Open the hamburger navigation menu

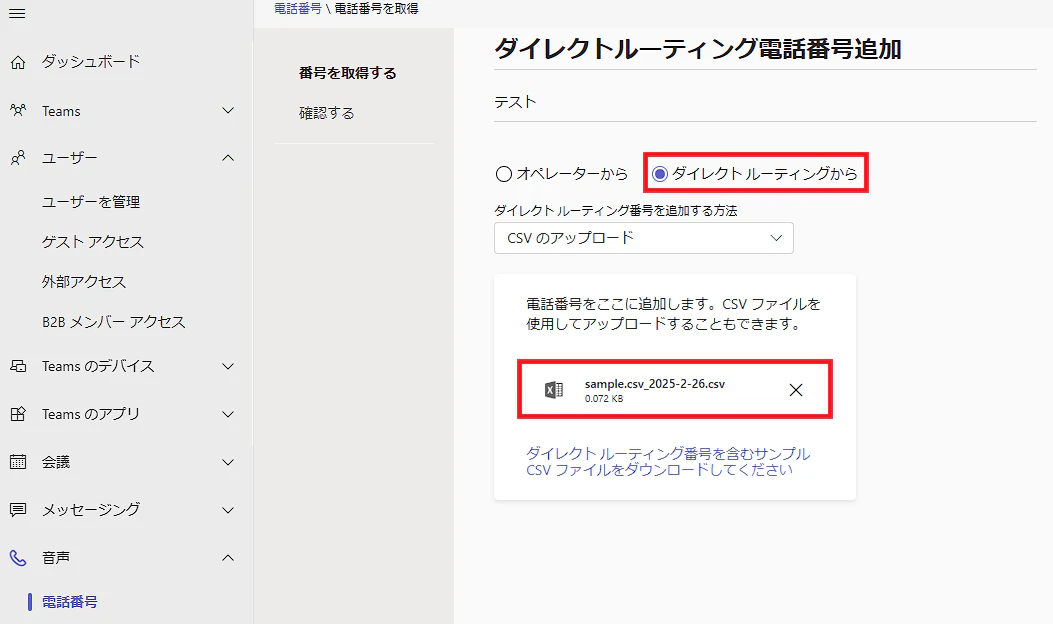17,13
